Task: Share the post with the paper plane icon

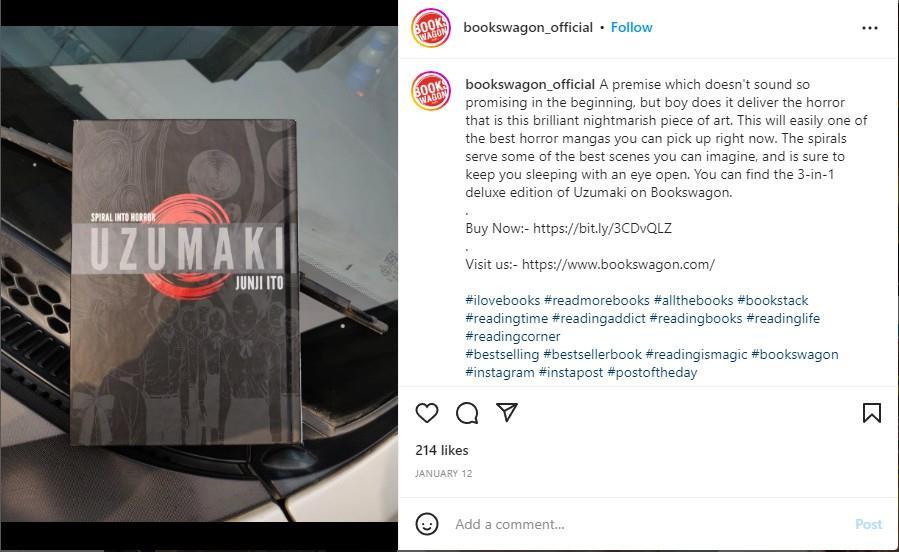Action: 507,412
